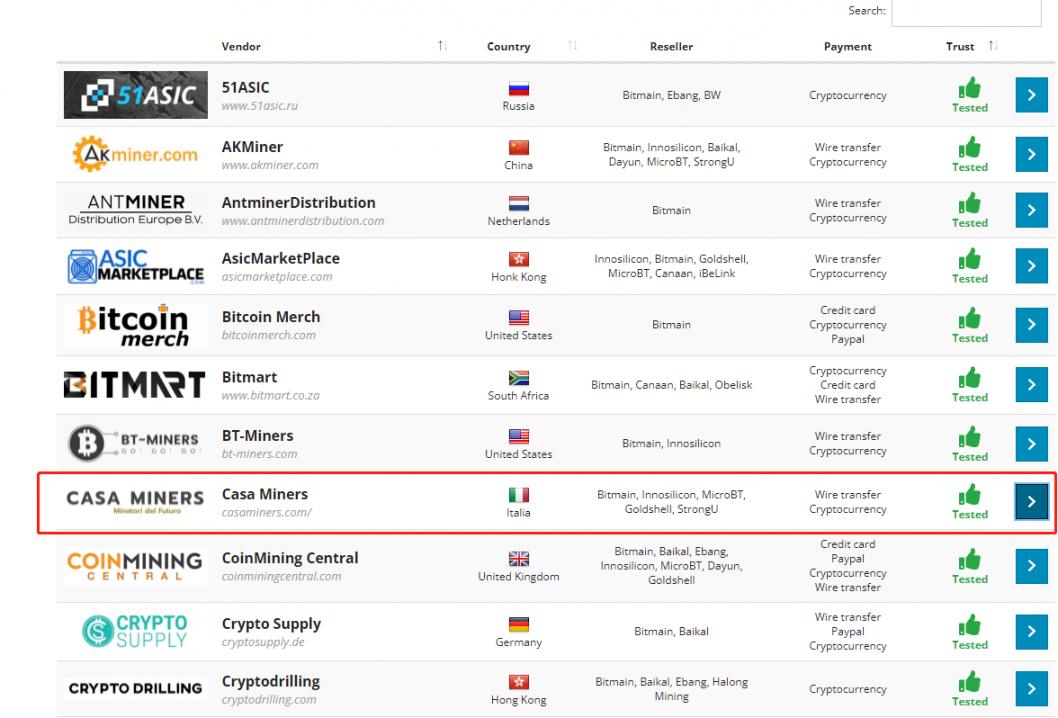Click the South Africa flag icon
The image size is (1058, 718).
coord(518,378)
